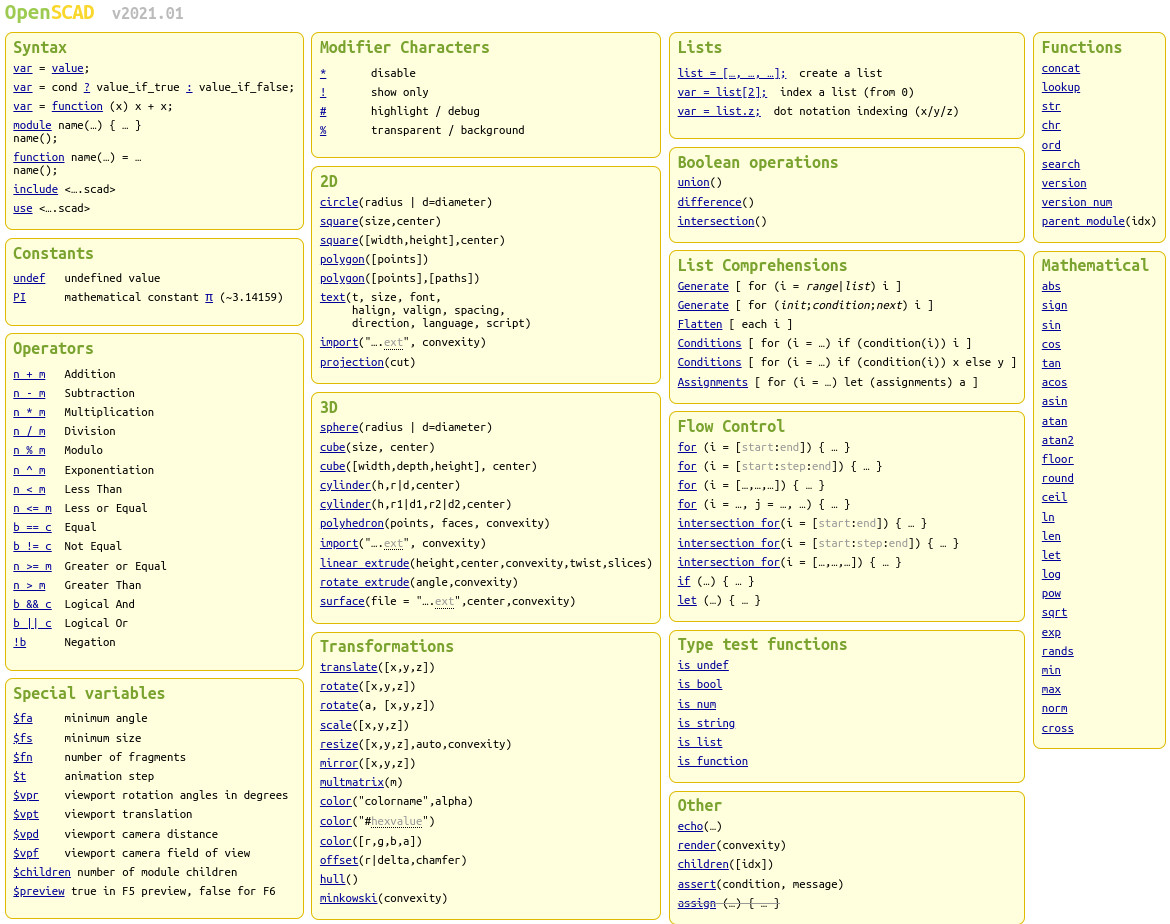Open the '$preview' special variable link

point(39,892)
